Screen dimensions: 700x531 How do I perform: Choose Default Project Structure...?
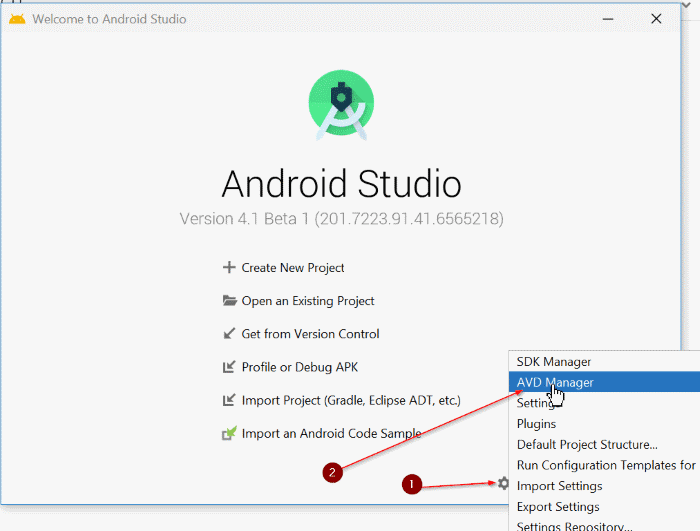click(x=604, y=444)
